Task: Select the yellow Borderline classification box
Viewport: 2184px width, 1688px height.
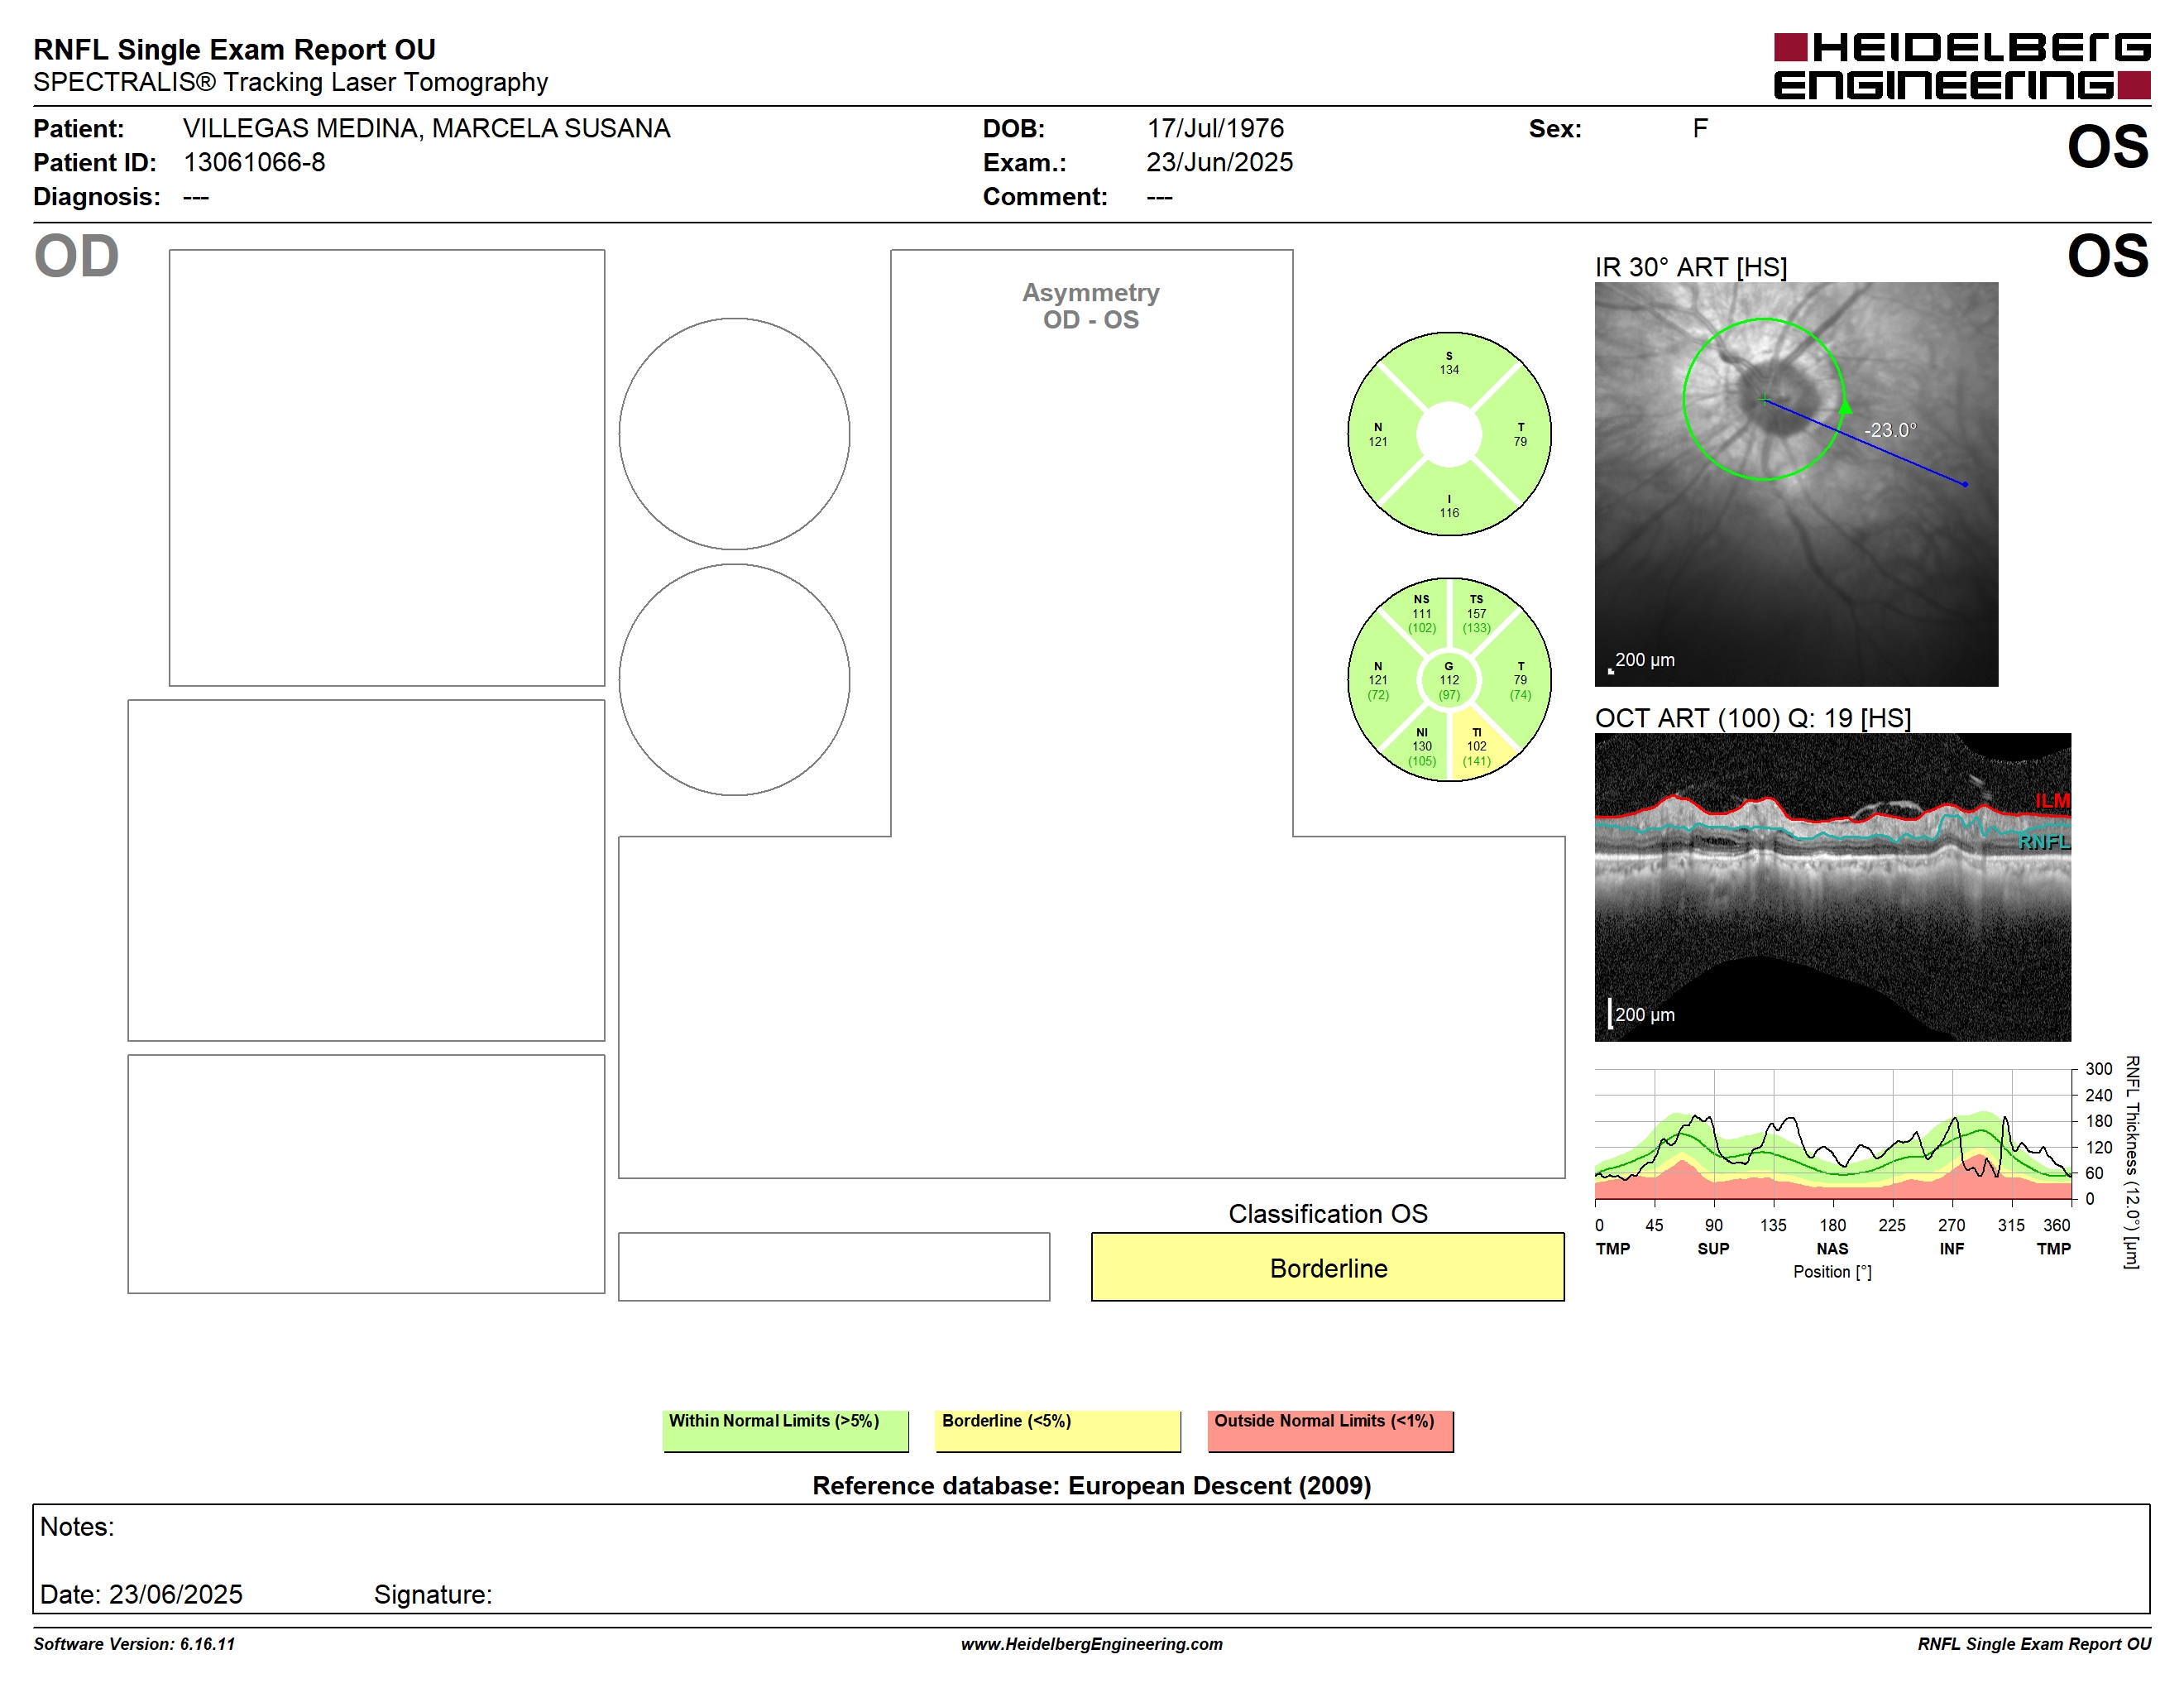Action: [1327, 1267]
